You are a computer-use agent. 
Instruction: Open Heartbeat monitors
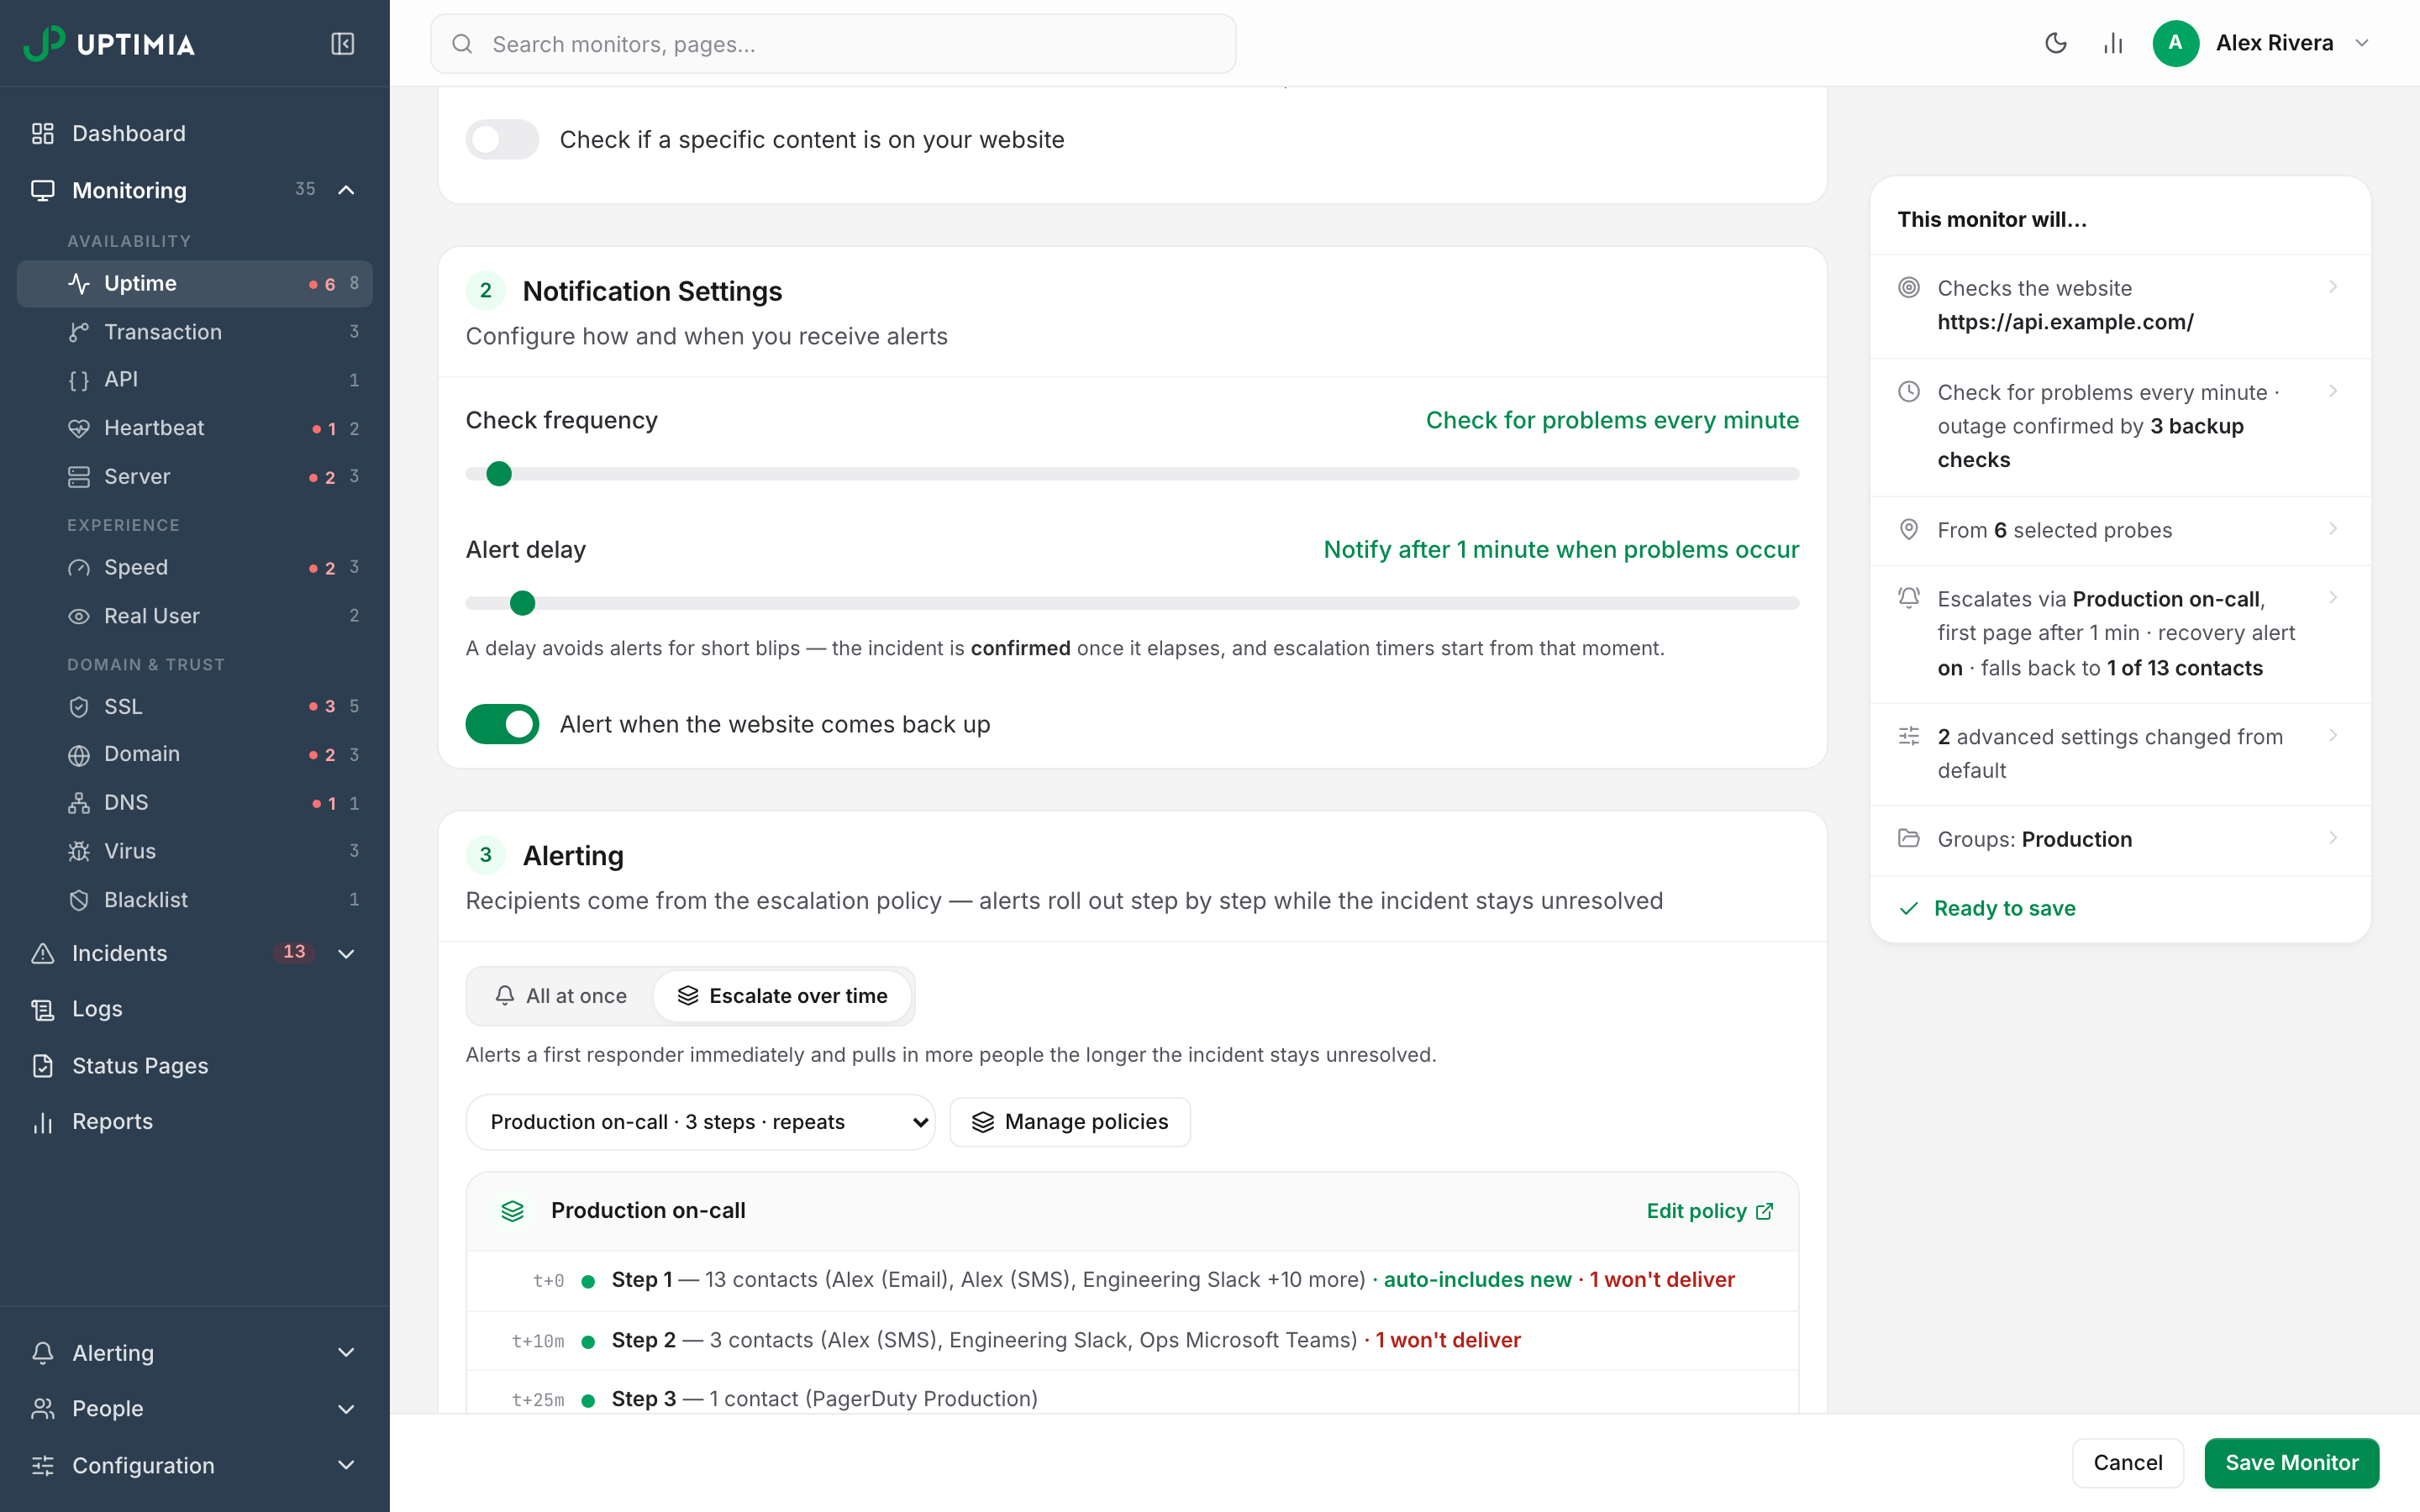(195, 428)
